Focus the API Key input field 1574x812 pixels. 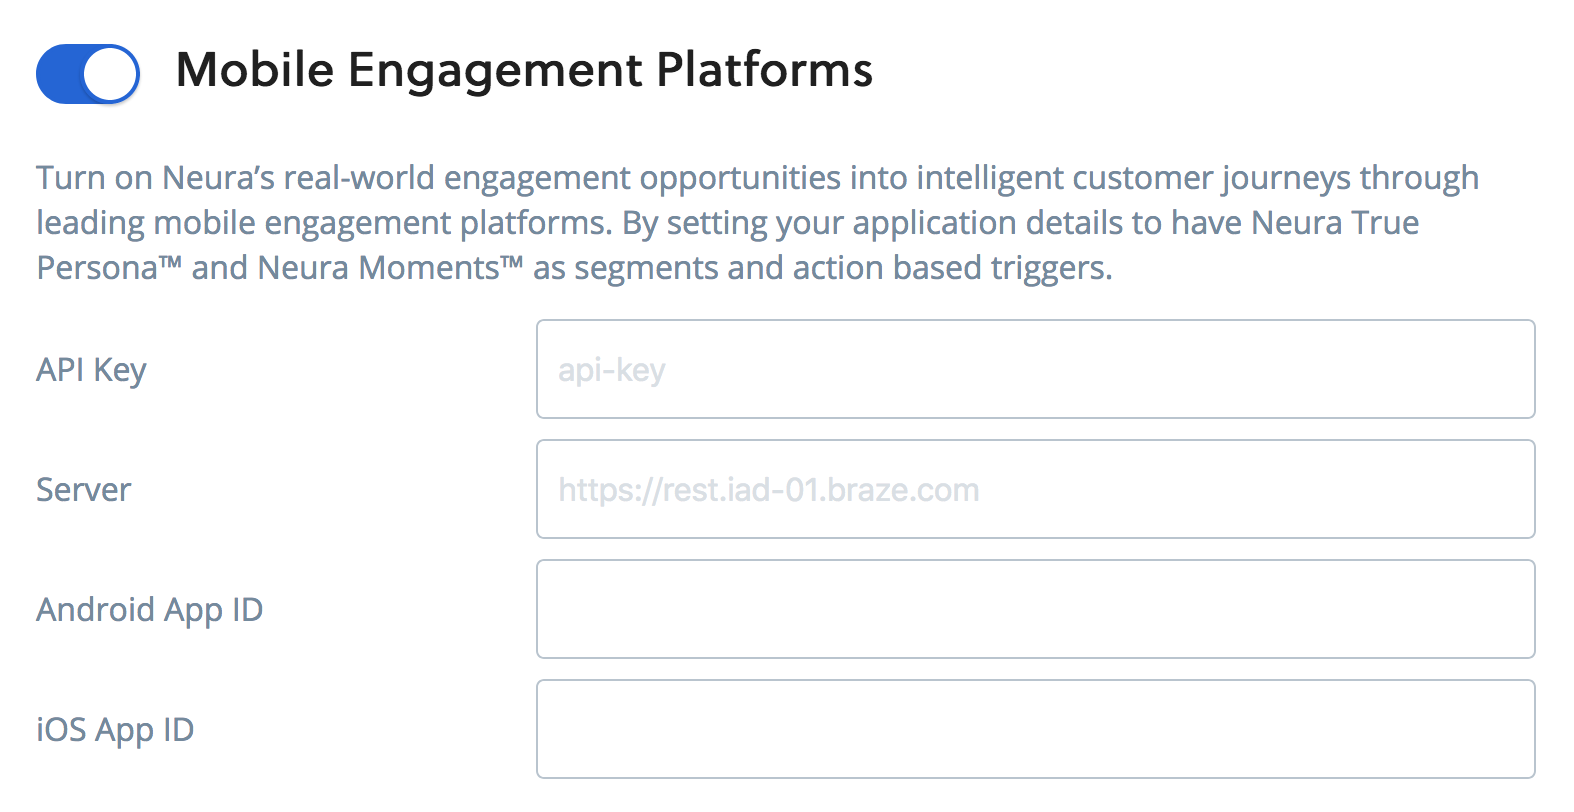[x=1035, y=369]
